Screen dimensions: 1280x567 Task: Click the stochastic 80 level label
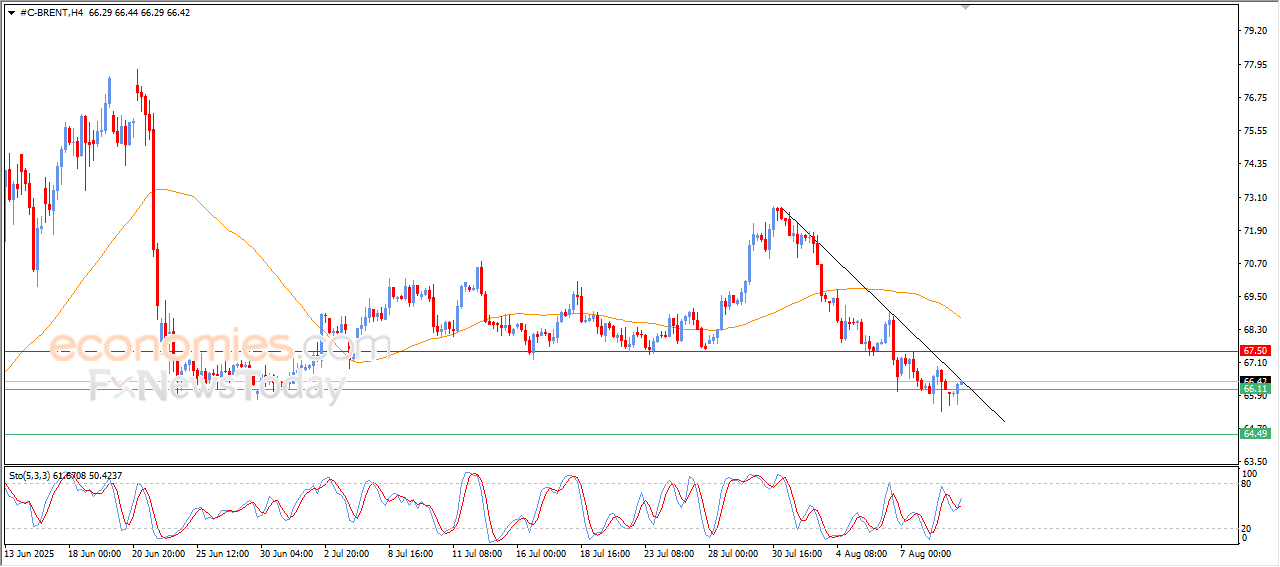(1246, 484)
